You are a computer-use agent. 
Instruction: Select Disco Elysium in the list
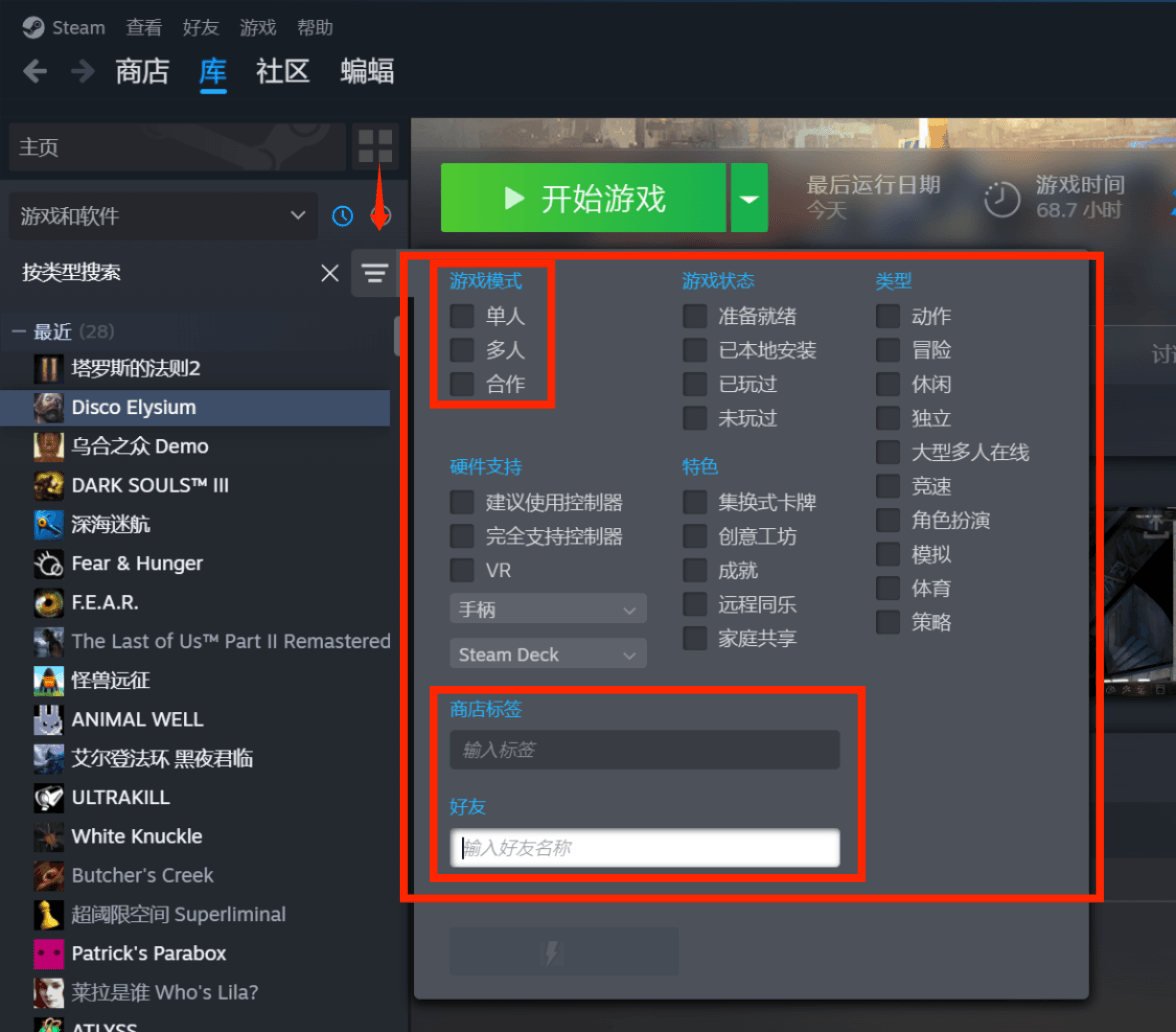tap(195, 407)
